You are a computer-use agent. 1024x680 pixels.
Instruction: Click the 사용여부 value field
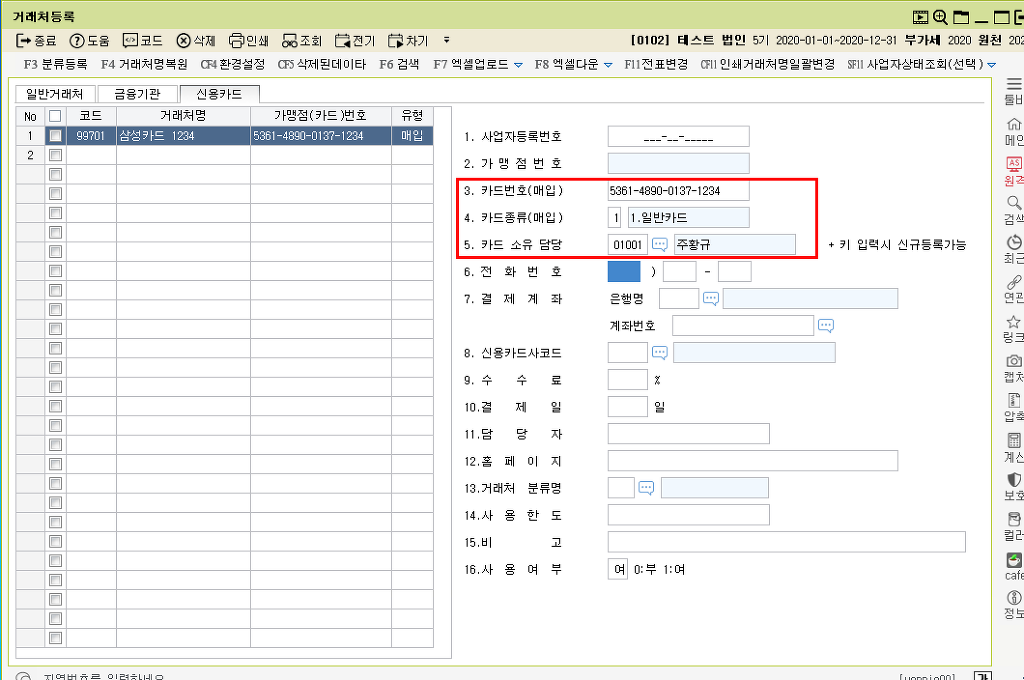(618, 569)
